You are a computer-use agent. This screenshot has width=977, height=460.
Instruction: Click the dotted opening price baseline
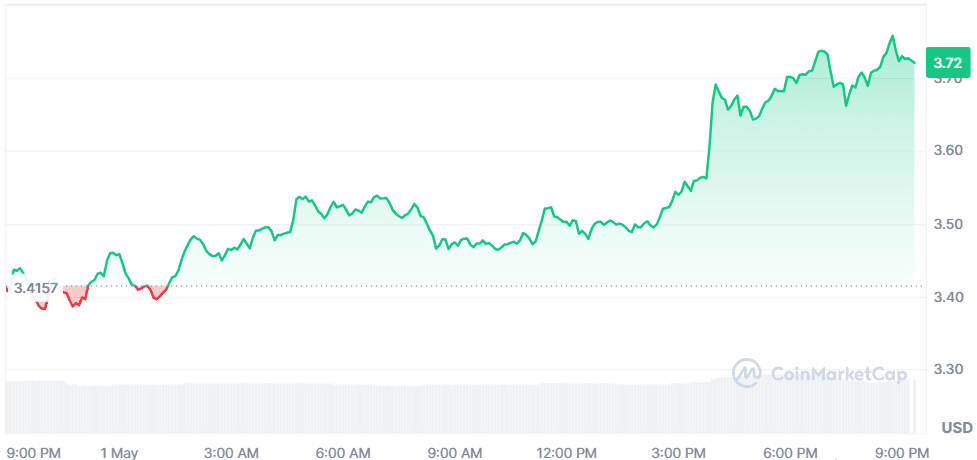pos(600,286)
